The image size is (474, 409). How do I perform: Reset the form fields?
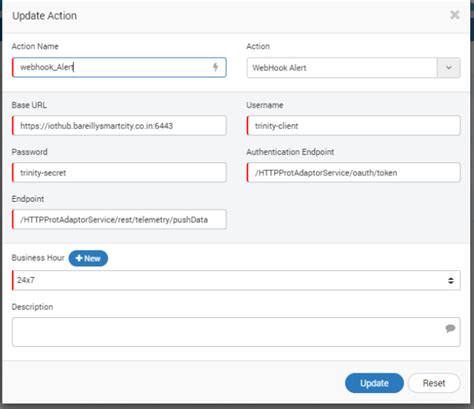click(x=434, y=383)
